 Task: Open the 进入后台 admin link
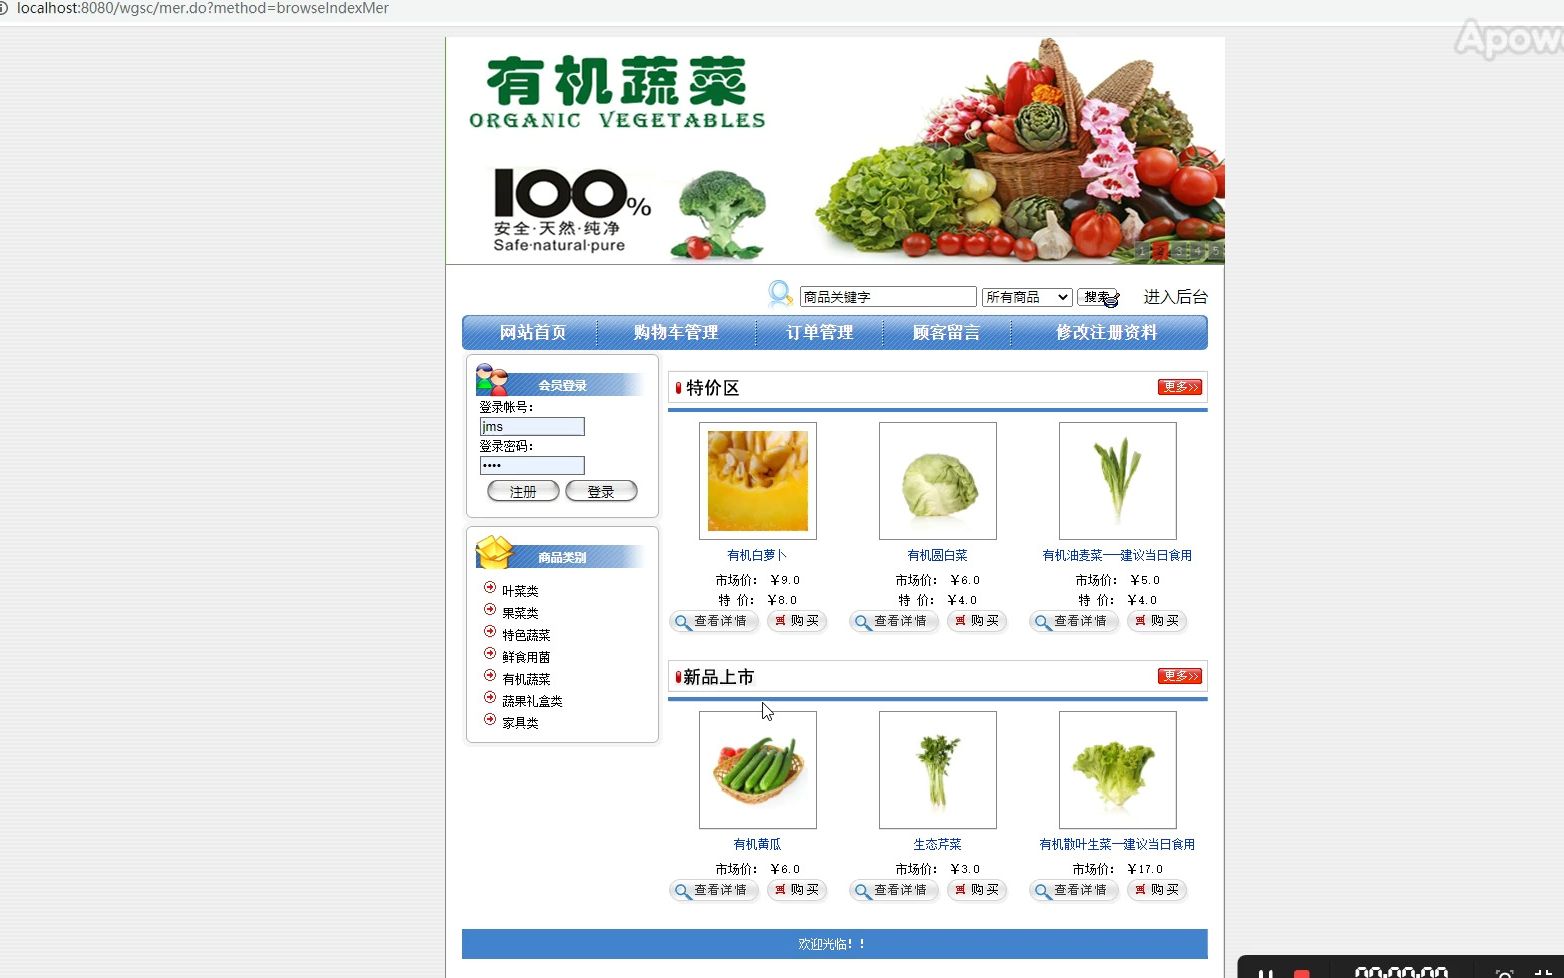click(1176, 297)
